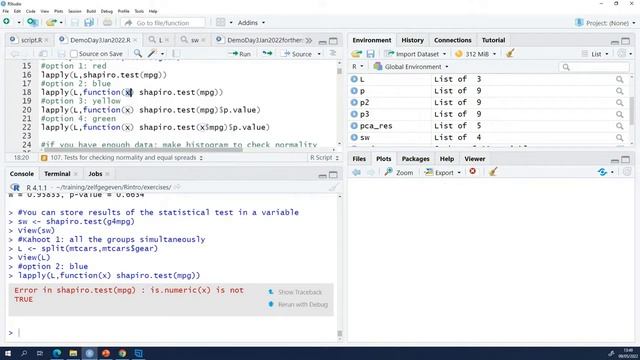640x360 pixels.
Task: Re-run previous code region icon
Action: (267, 53)
